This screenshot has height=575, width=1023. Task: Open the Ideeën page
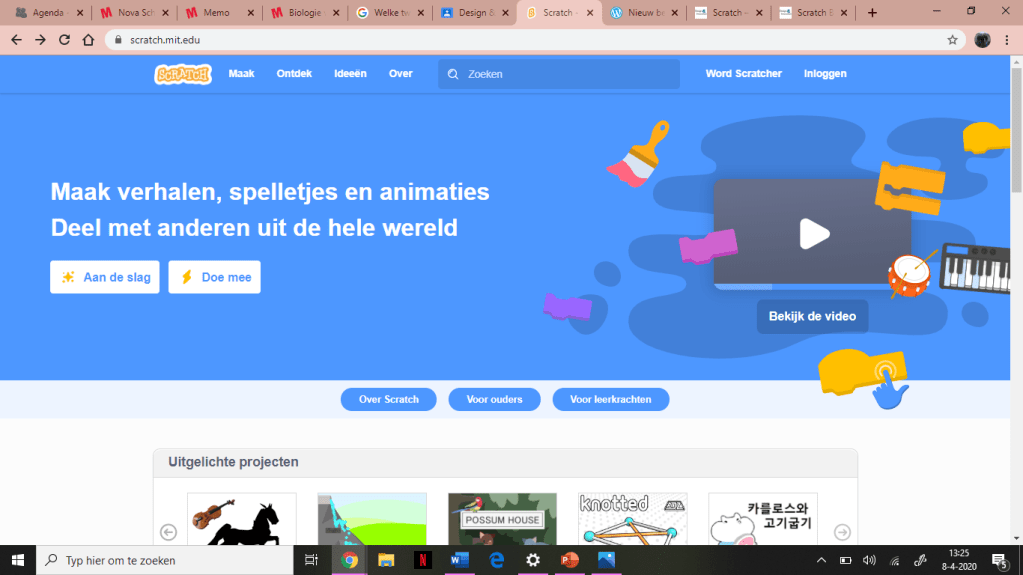click(x=350, y=74)
